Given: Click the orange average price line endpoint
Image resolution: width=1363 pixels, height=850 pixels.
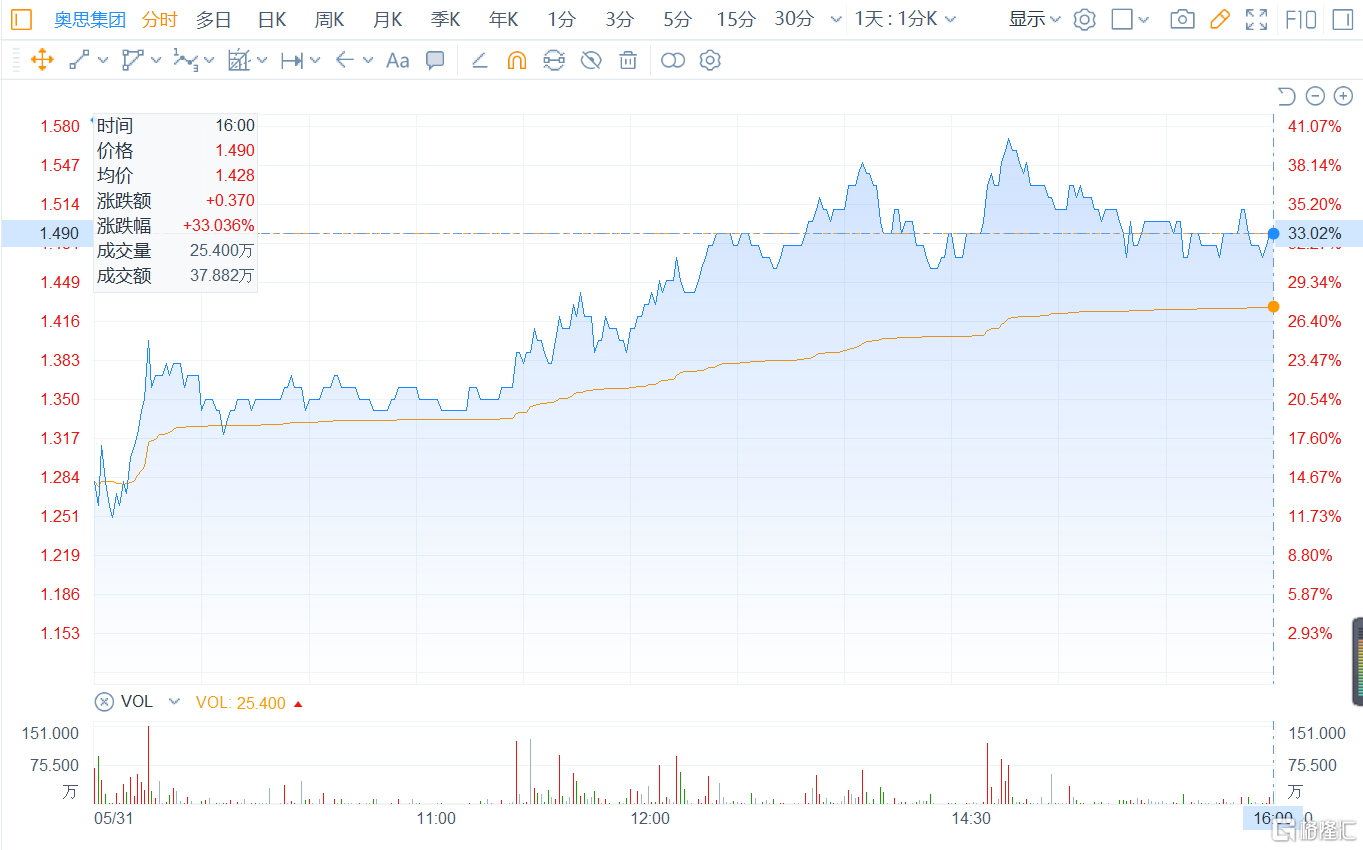Looking at the screenshot, I should (1273, 306).
